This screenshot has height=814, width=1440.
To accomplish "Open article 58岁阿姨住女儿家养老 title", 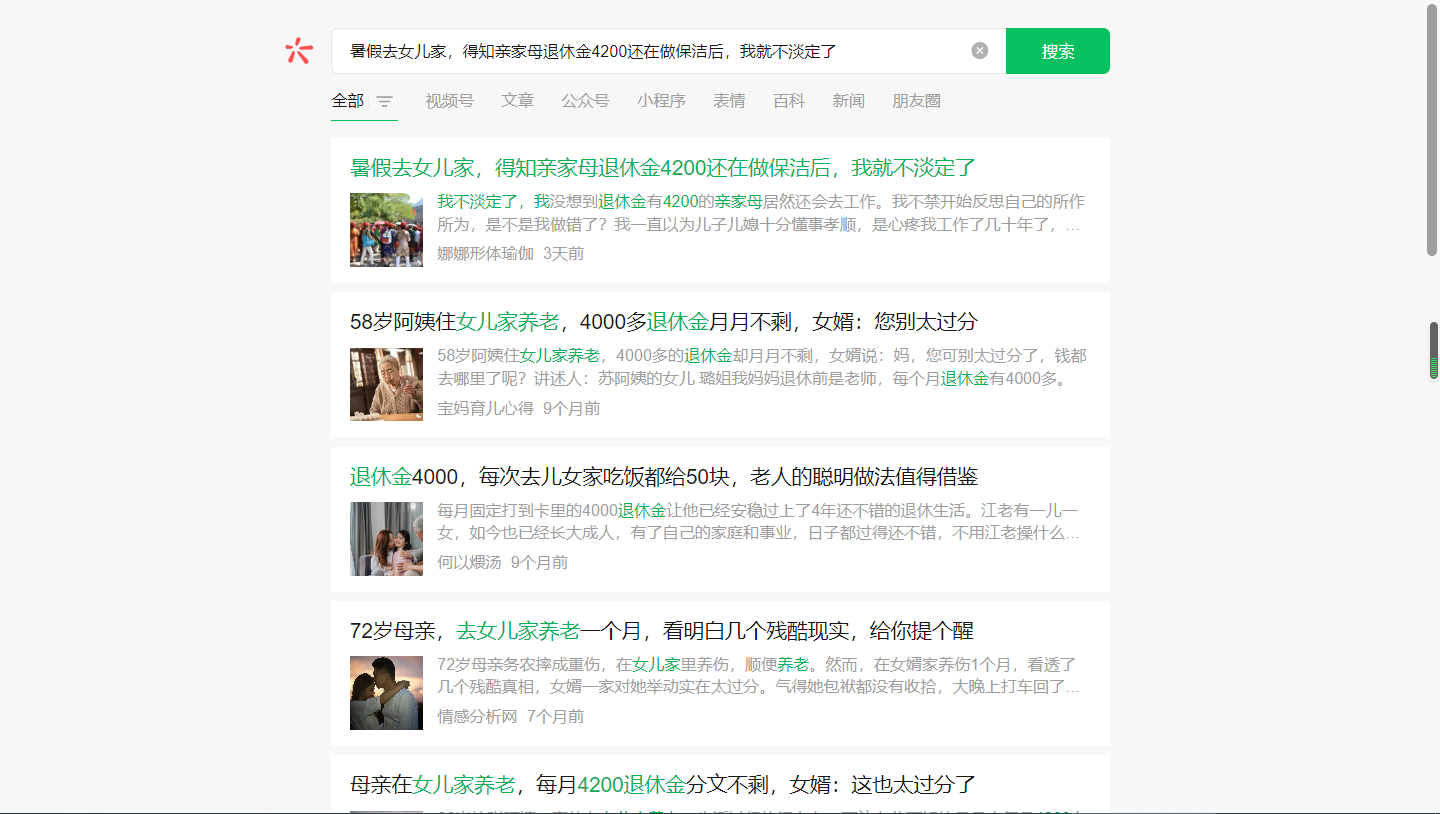I will pos(664,322).
